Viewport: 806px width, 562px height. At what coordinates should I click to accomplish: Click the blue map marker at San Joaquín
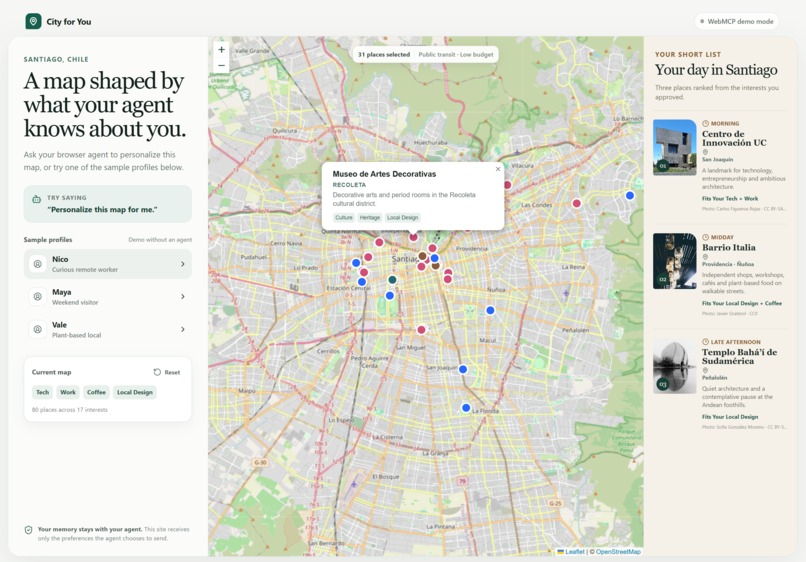463,369
